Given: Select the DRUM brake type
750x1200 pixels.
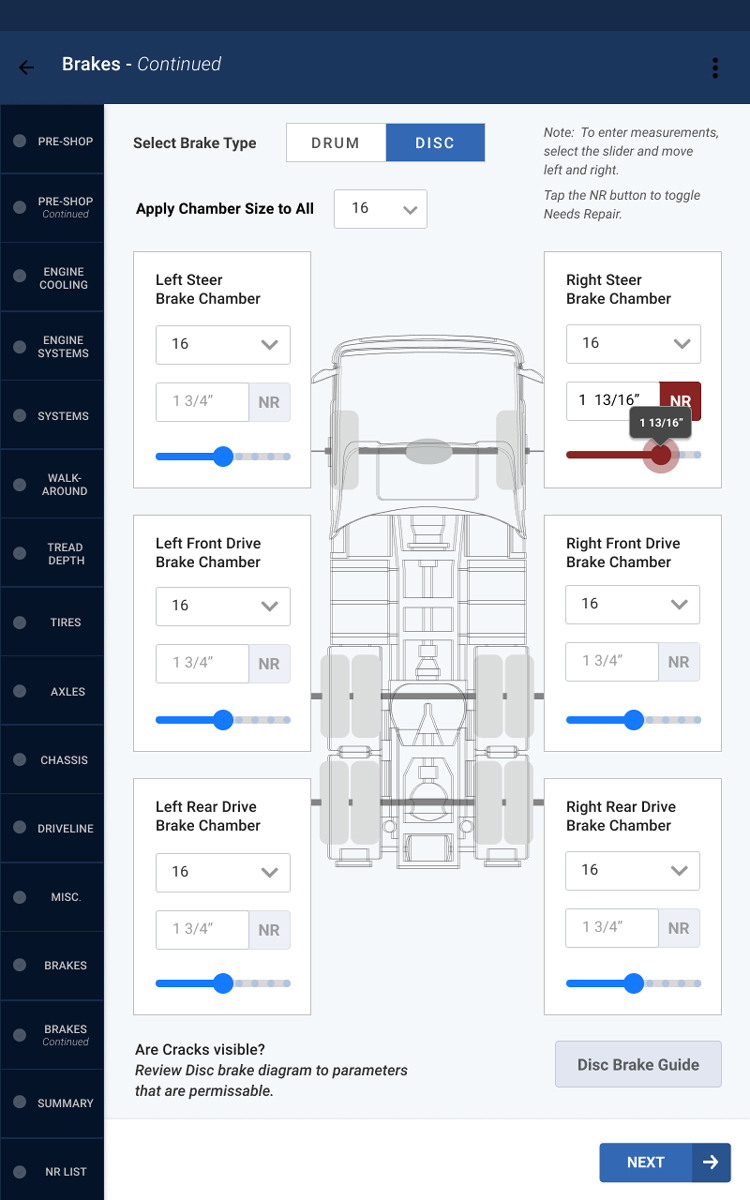Looking at the screenshot, I should pos(335,143).
